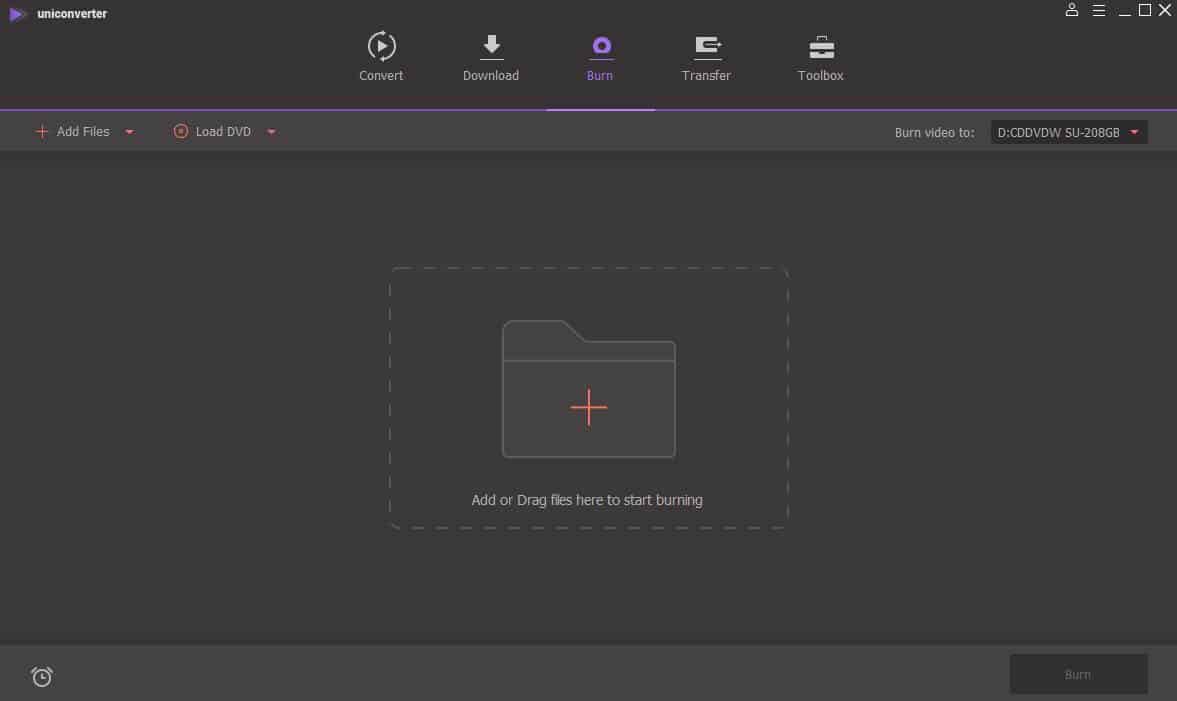Open the Burn video to drive dropdown
Viewport: 1177px width, 701px height.
pos(1068,132)
